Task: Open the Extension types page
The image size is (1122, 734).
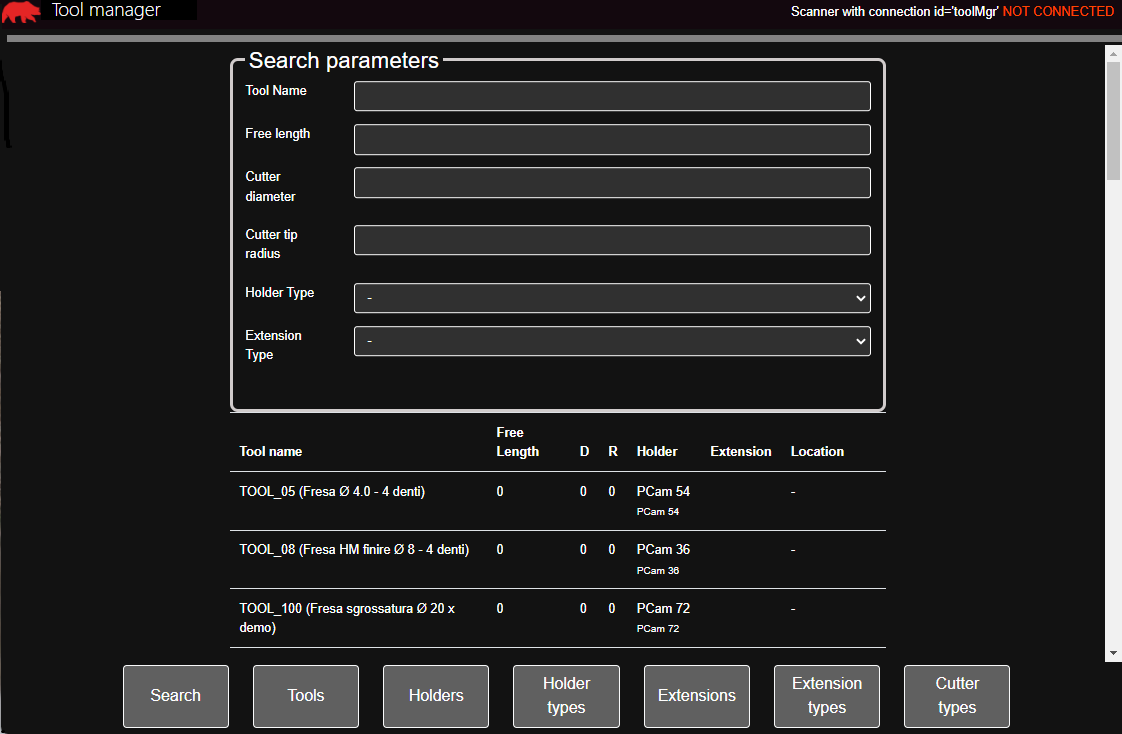Action: click(x=826, y=696)
